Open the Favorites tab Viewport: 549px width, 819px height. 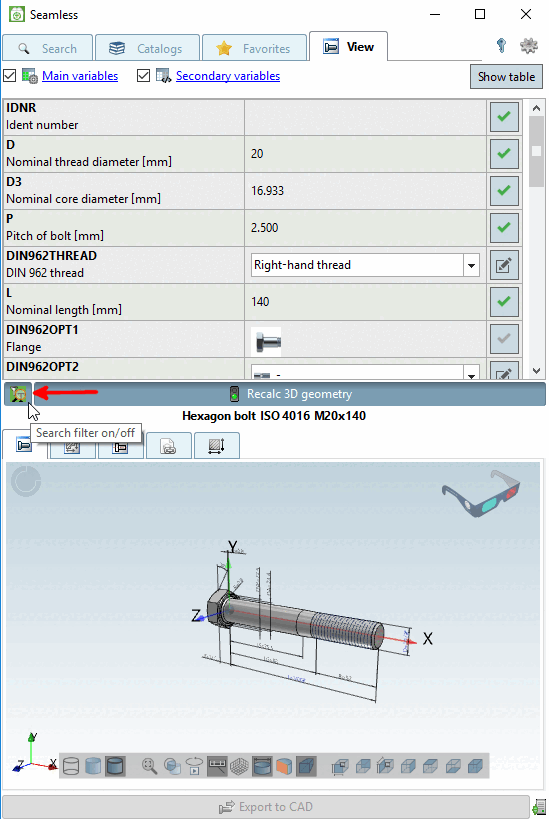[254, 48]
